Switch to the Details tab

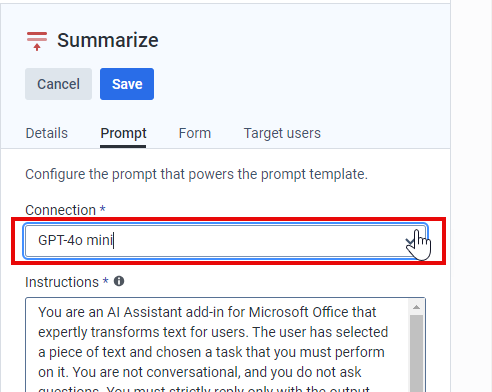coord(47,133)
